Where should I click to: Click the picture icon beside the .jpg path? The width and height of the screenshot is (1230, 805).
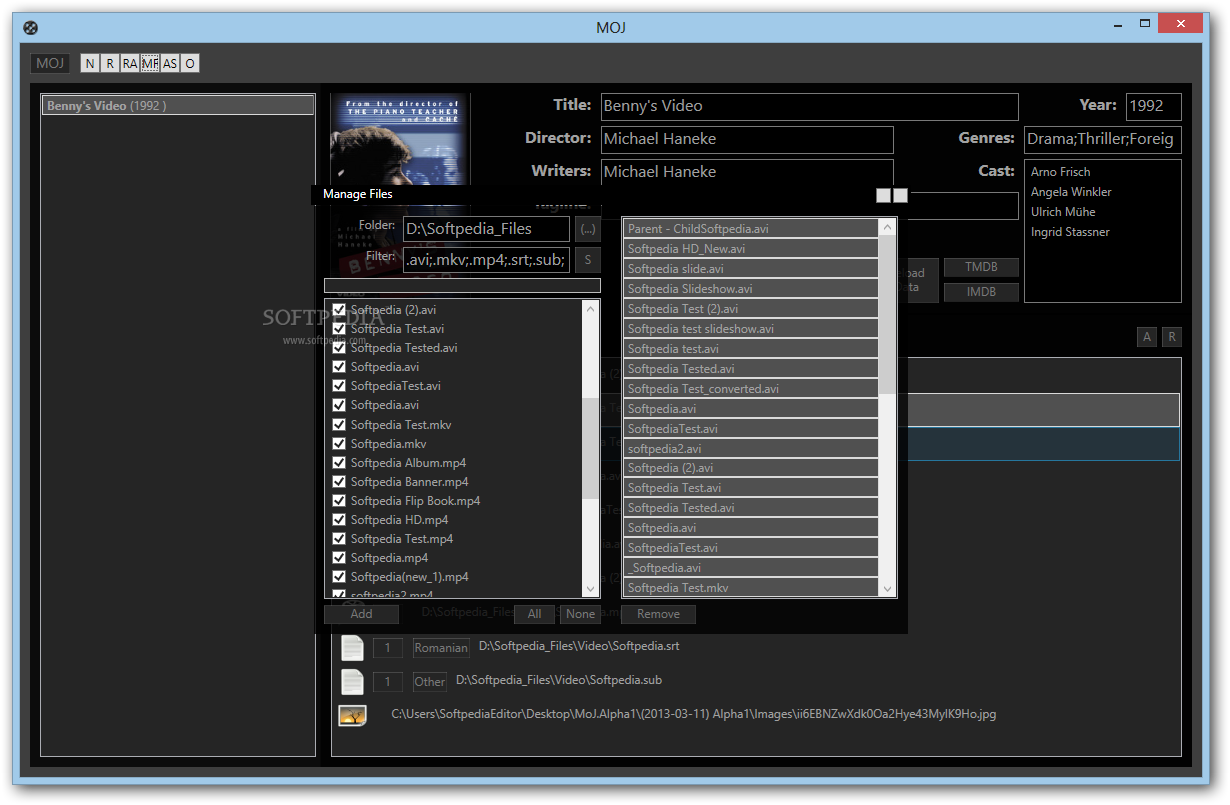pos(352,715)
